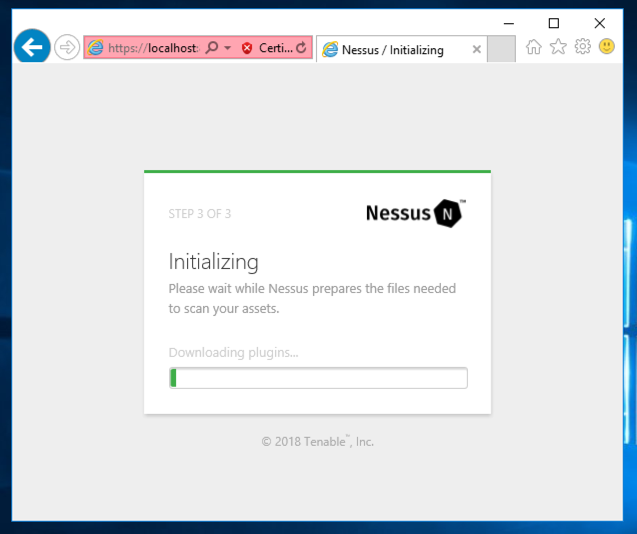Click the 'STEP 3 OF 3' text
Screen dimensions: 637x534
coord(199,214)
